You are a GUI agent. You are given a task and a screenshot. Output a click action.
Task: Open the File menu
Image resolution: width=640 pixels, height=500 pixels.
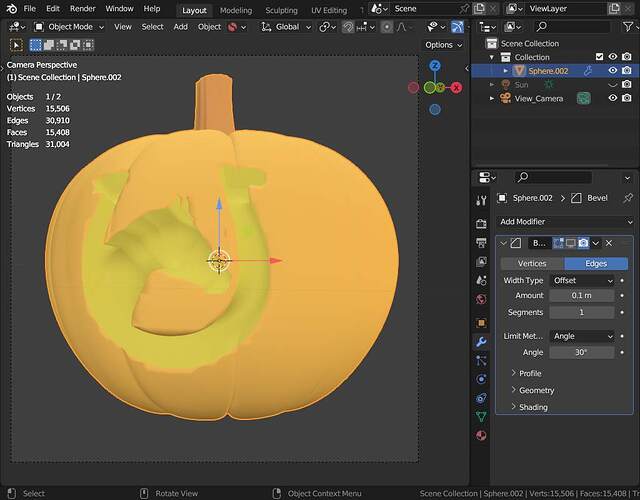pos(29,9)
